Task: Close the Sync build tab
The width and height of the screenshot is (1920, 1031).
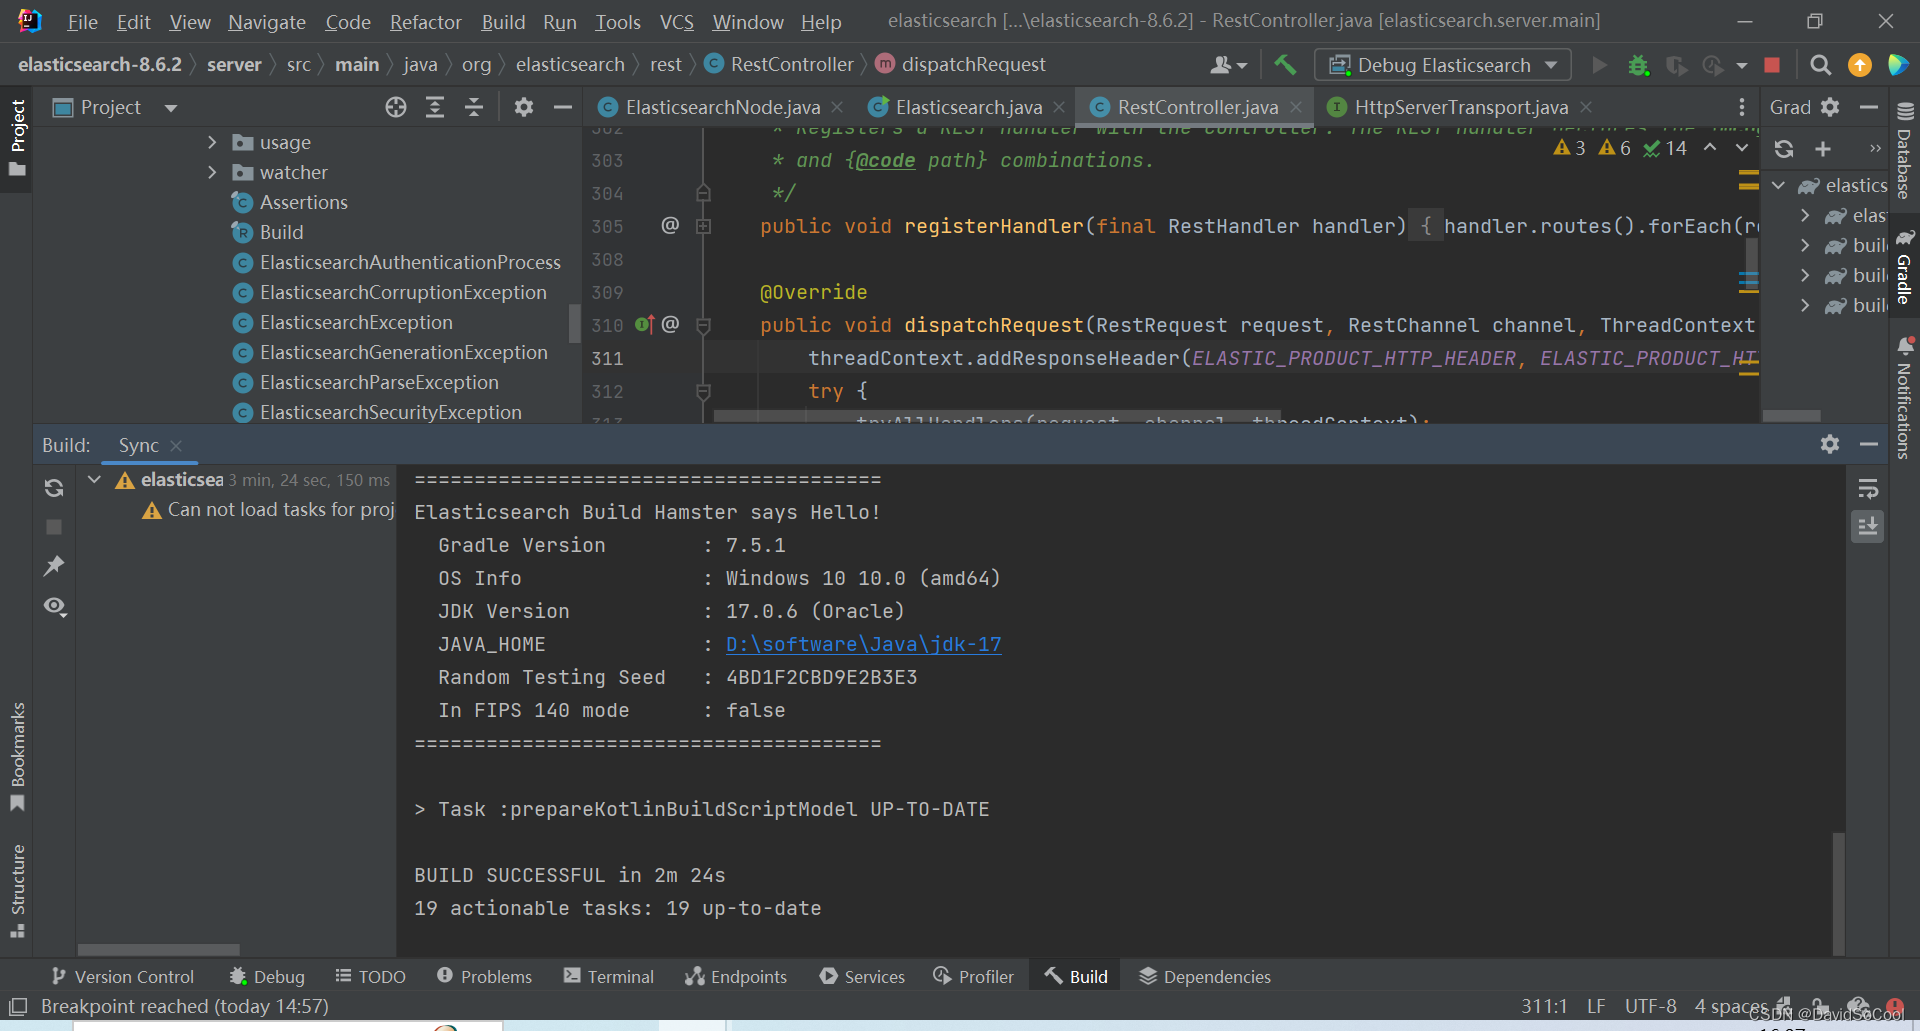Action: click(x=177, y=445)
